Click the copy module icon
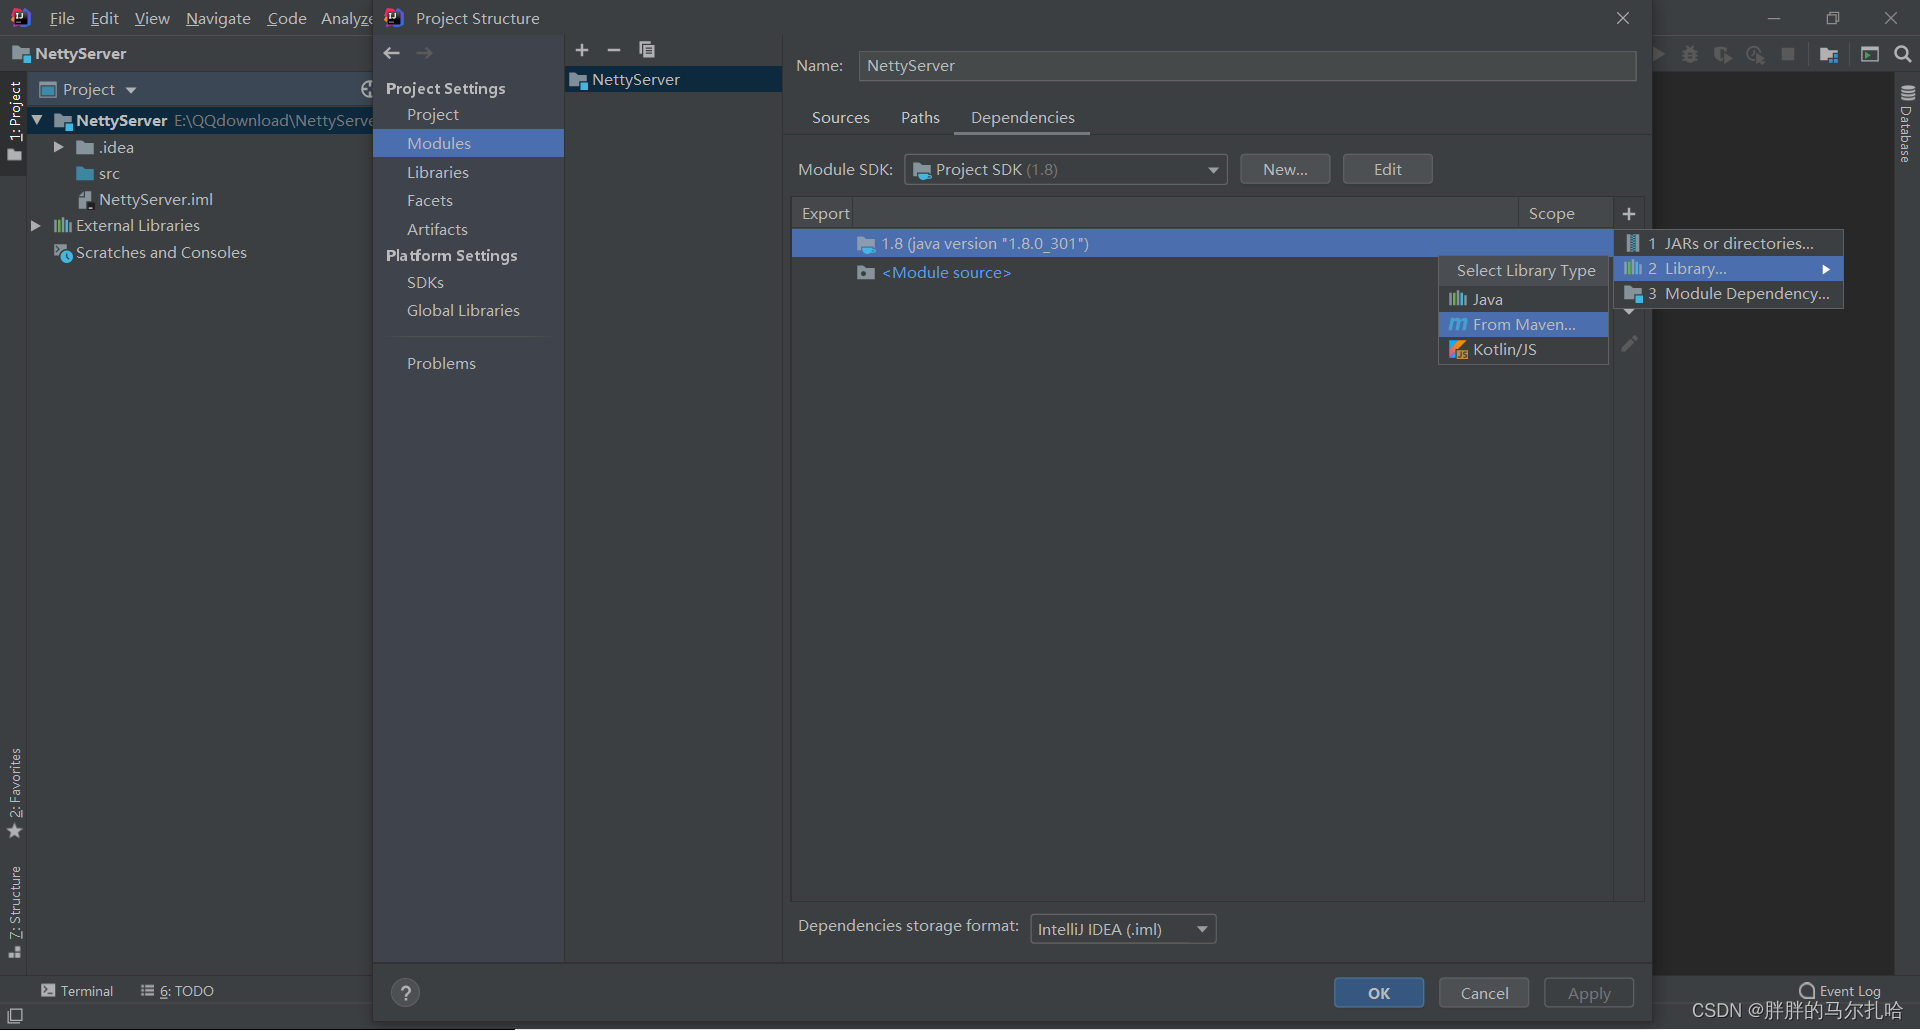Screen dimensions: 1920x1030 647,50
